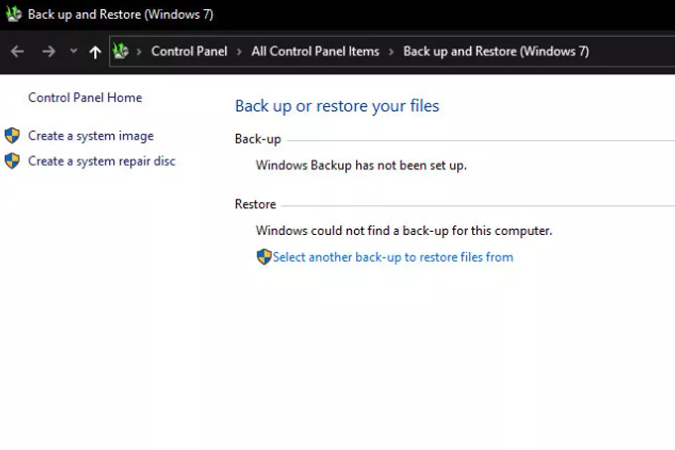Click the shield icon beside Create a system image
This screenshot has width=675, height=450.
click(x=12, y=136)
